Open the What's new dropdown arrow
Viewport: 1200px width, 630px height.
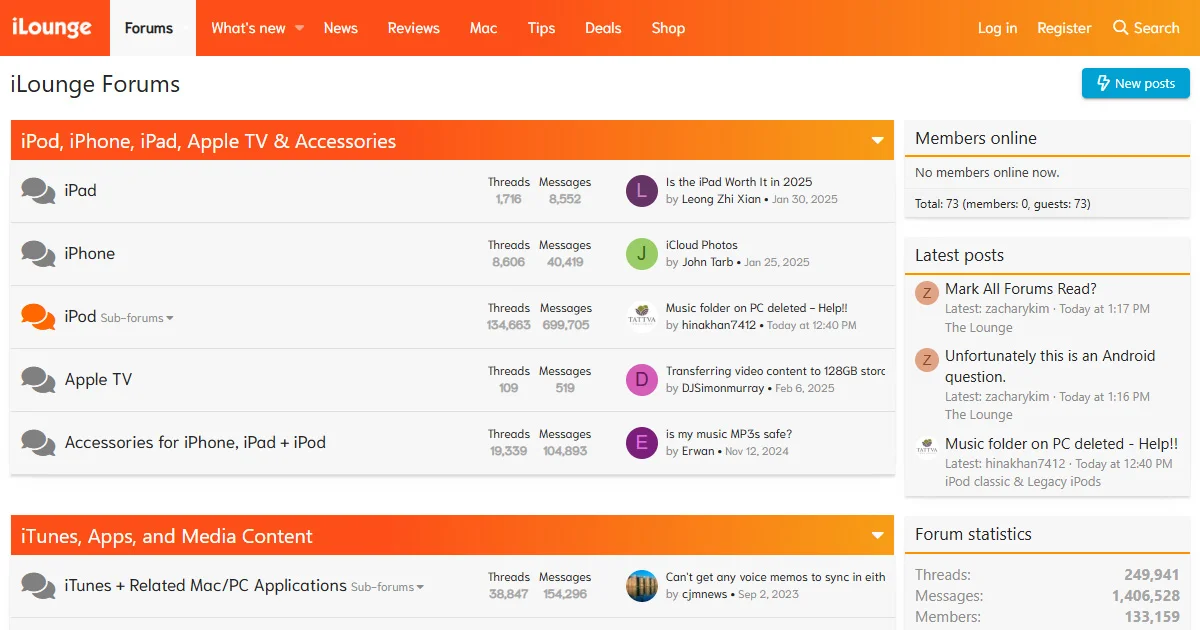[299, 28]
